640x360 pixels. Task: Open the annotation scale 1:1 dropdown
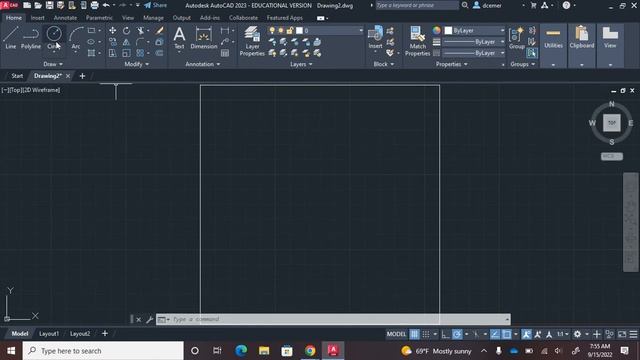click(x=563, y=334)
